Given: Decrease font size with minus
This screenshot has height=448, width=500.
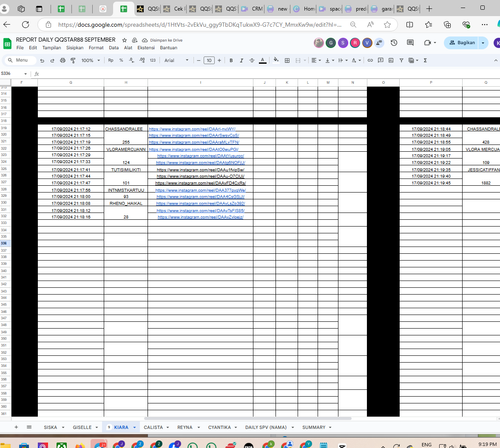Looking at the screenshot, I should pos(199,60).
